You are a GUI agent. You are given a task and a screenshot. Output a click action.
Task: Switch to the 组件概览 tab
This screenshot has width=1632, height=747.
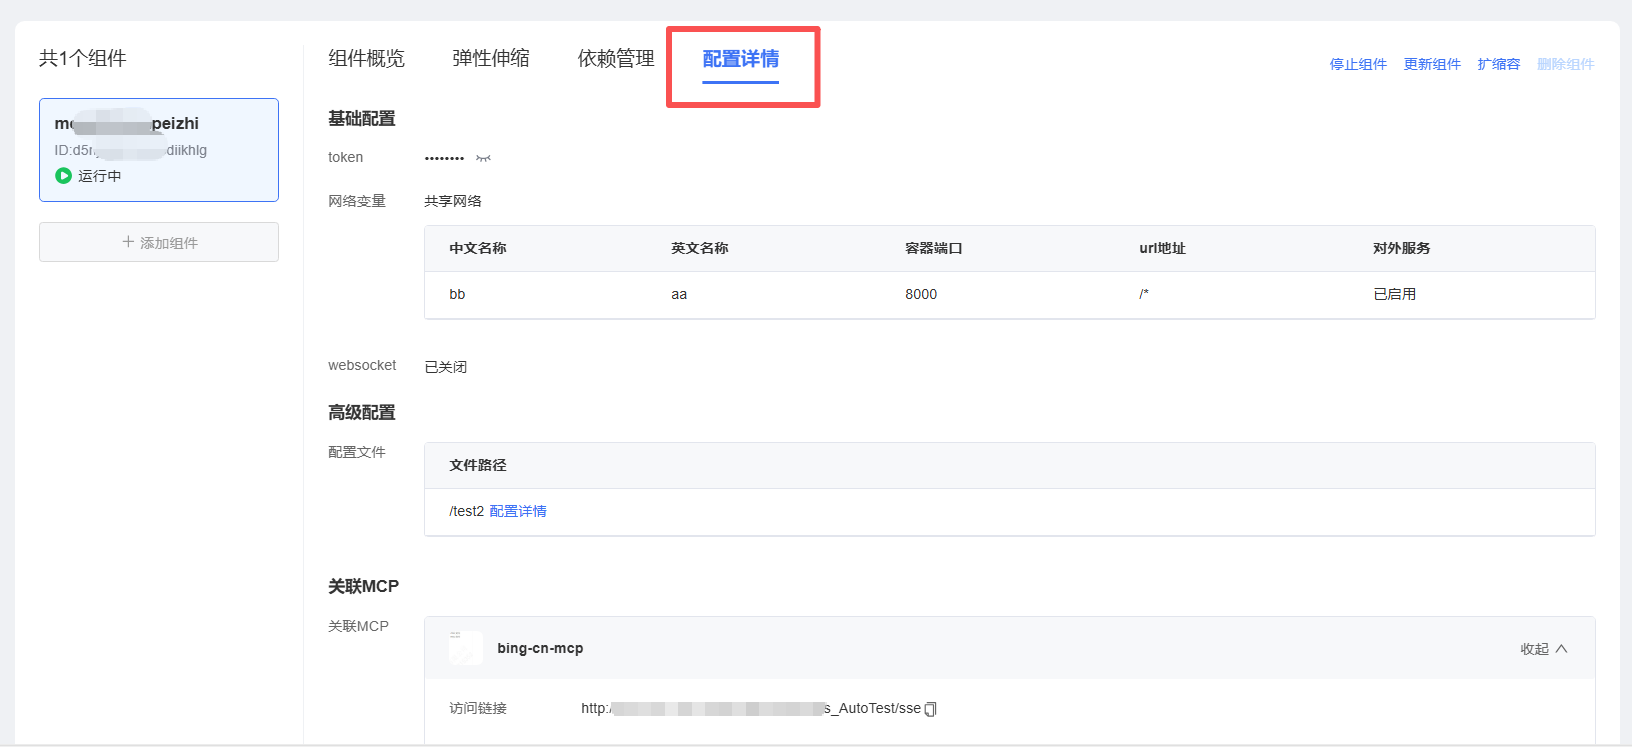pyautogui.click(x=366, y=59)
